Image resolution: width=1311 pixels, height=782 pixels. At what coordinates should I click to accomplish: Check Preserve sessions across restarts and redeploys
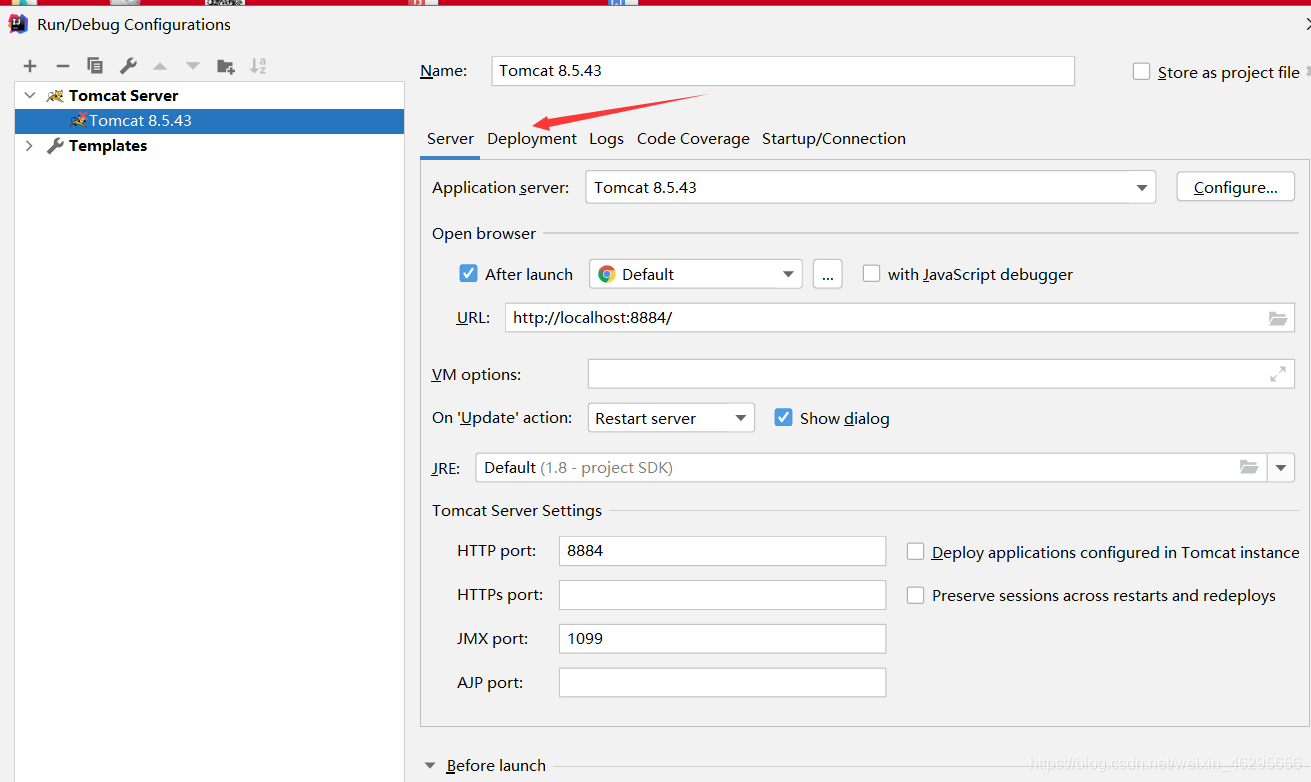point(915,595)
